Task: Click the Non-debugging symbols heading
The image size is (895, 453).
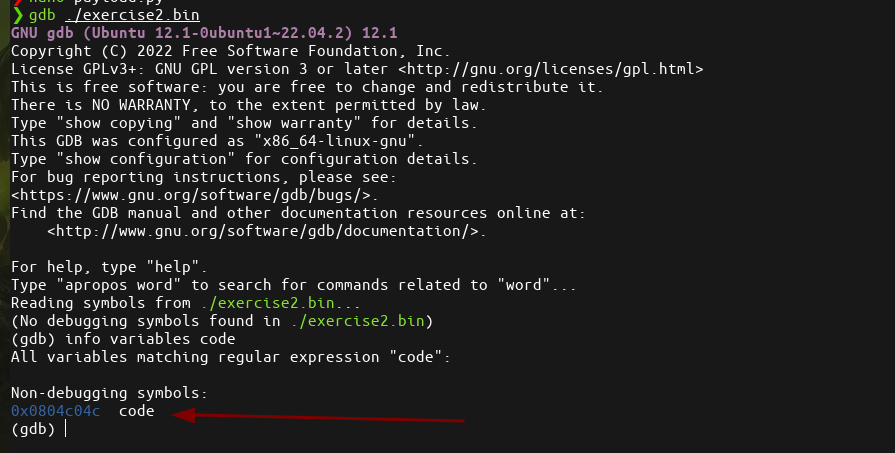Action: [110, 393]
